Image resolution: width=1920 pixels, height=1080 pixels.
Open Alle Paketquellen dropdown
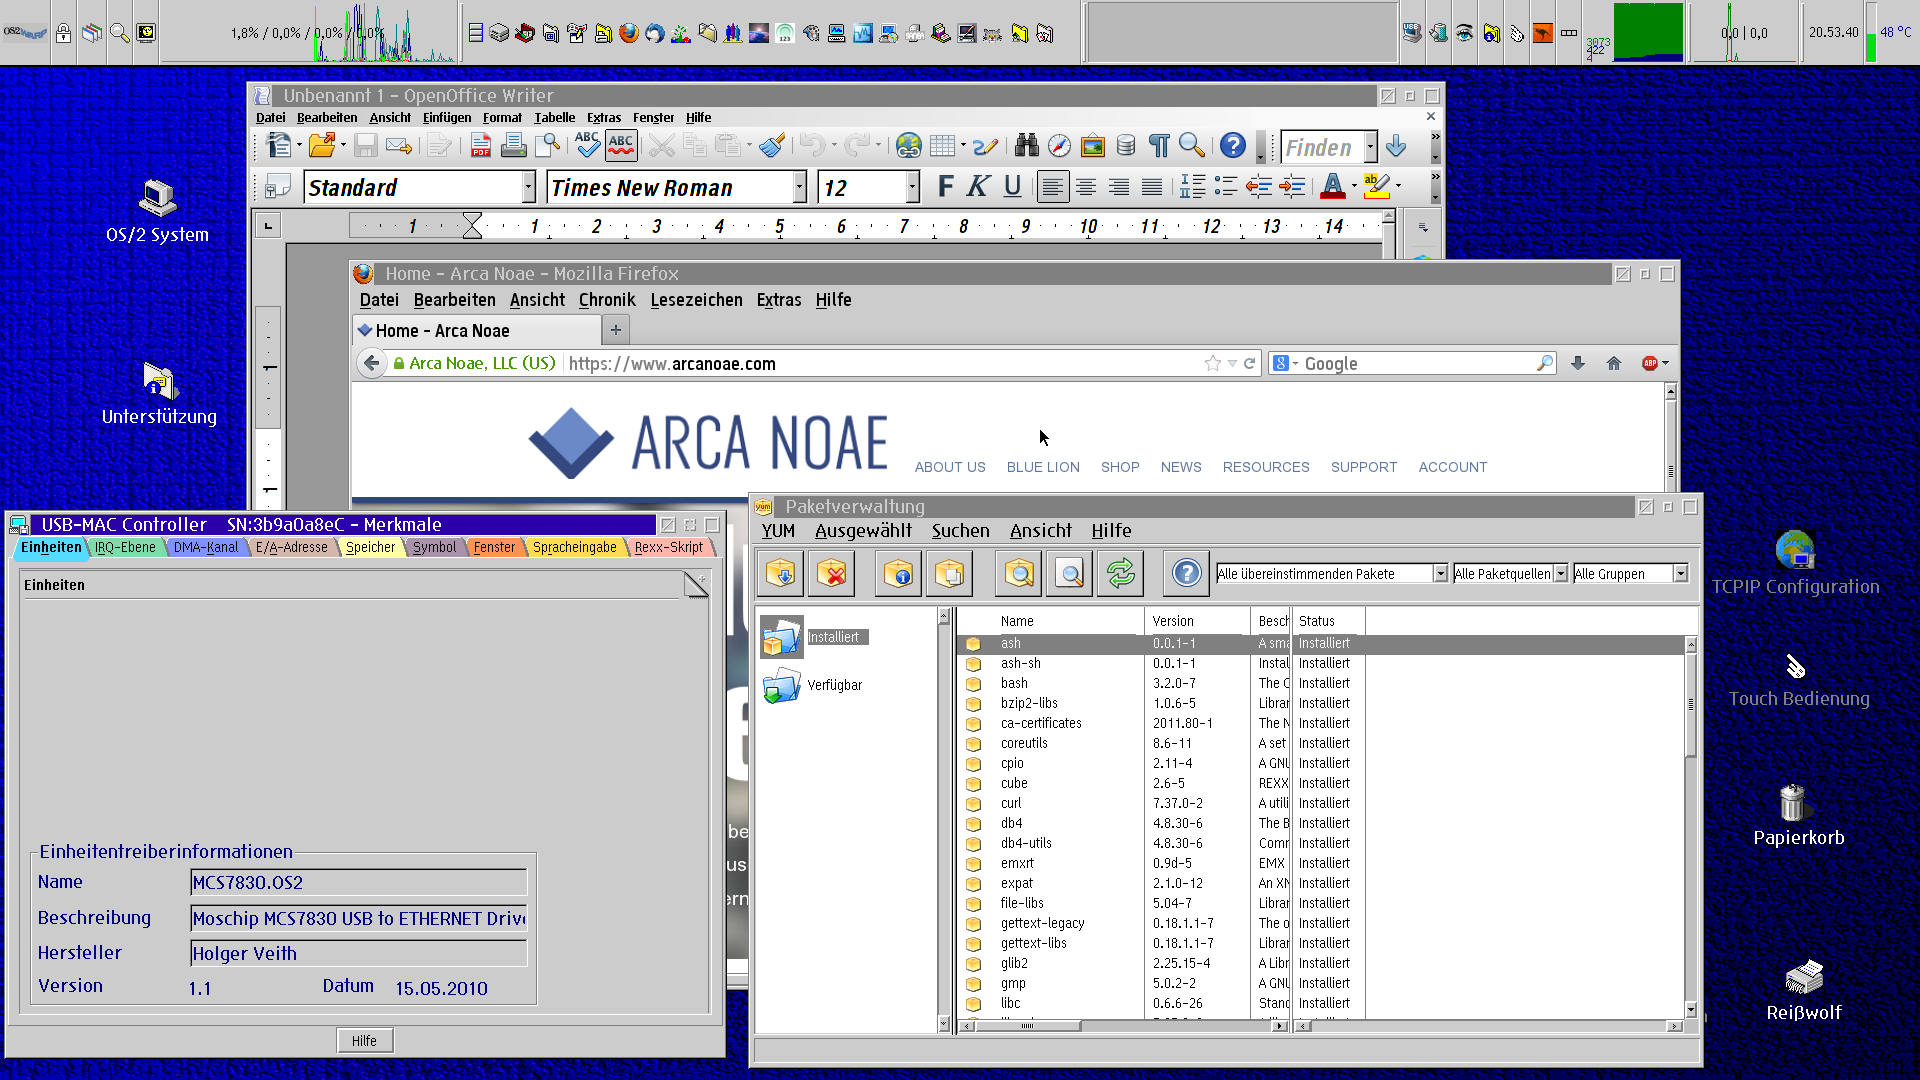(1560, 574)
